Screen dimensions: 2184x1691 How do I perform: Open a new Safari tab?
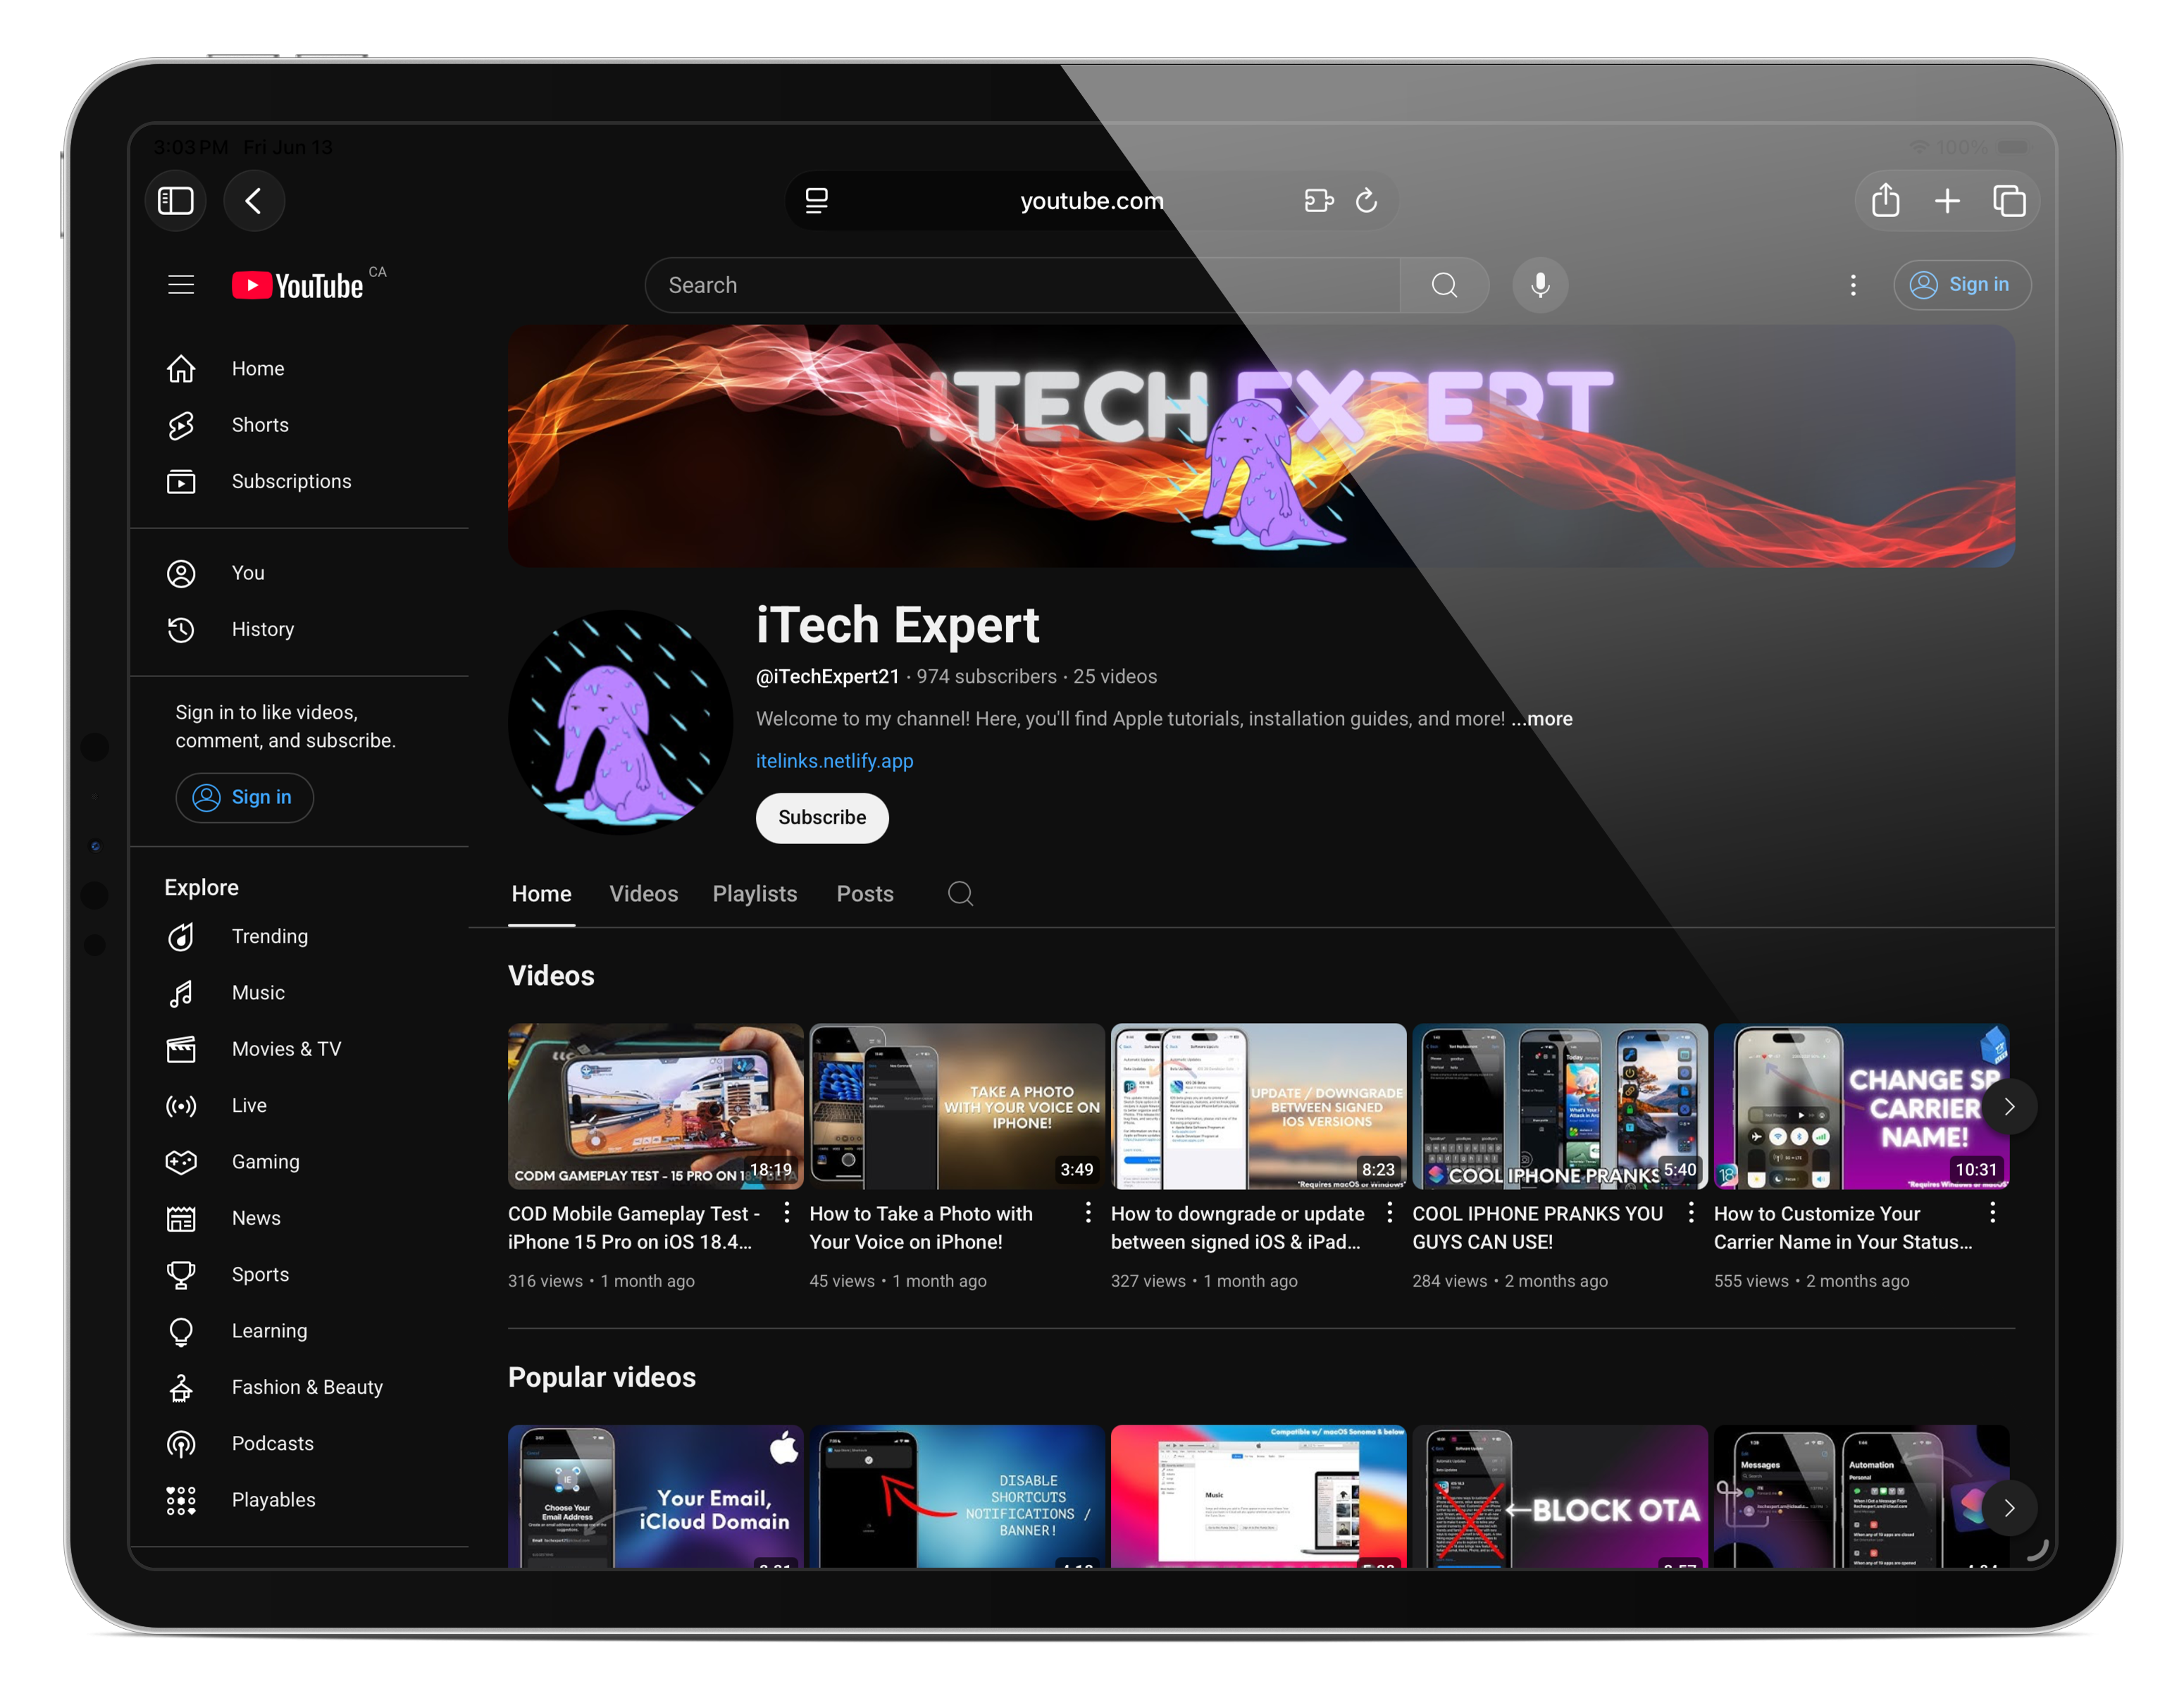[1947, 201]
